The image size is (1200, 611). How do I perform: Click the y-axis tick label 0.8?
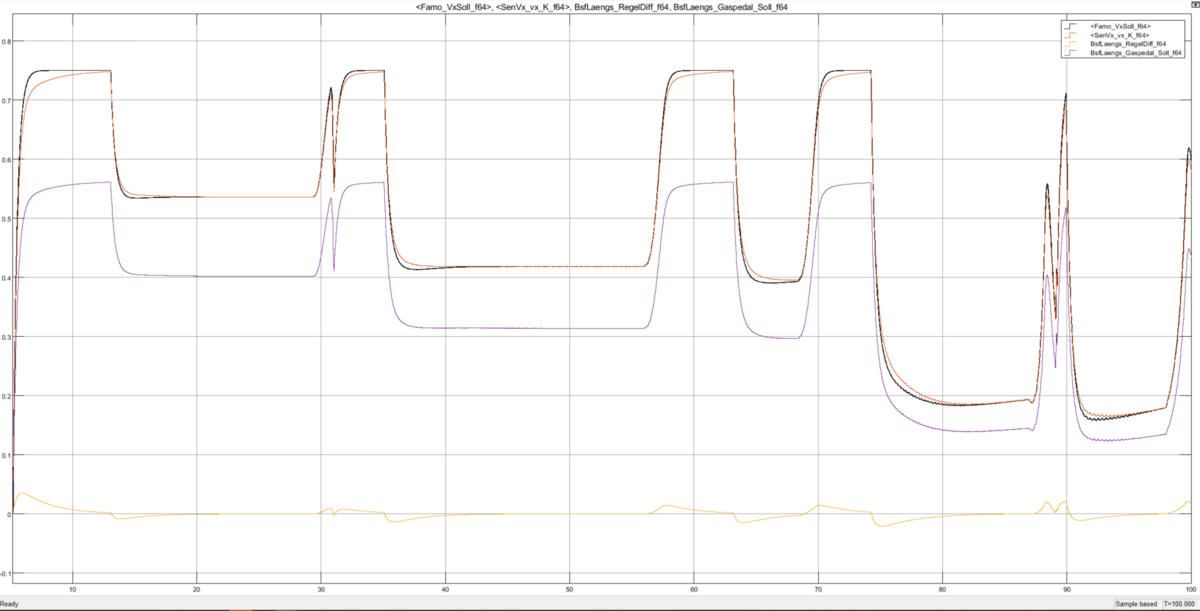tap(7, 42)
